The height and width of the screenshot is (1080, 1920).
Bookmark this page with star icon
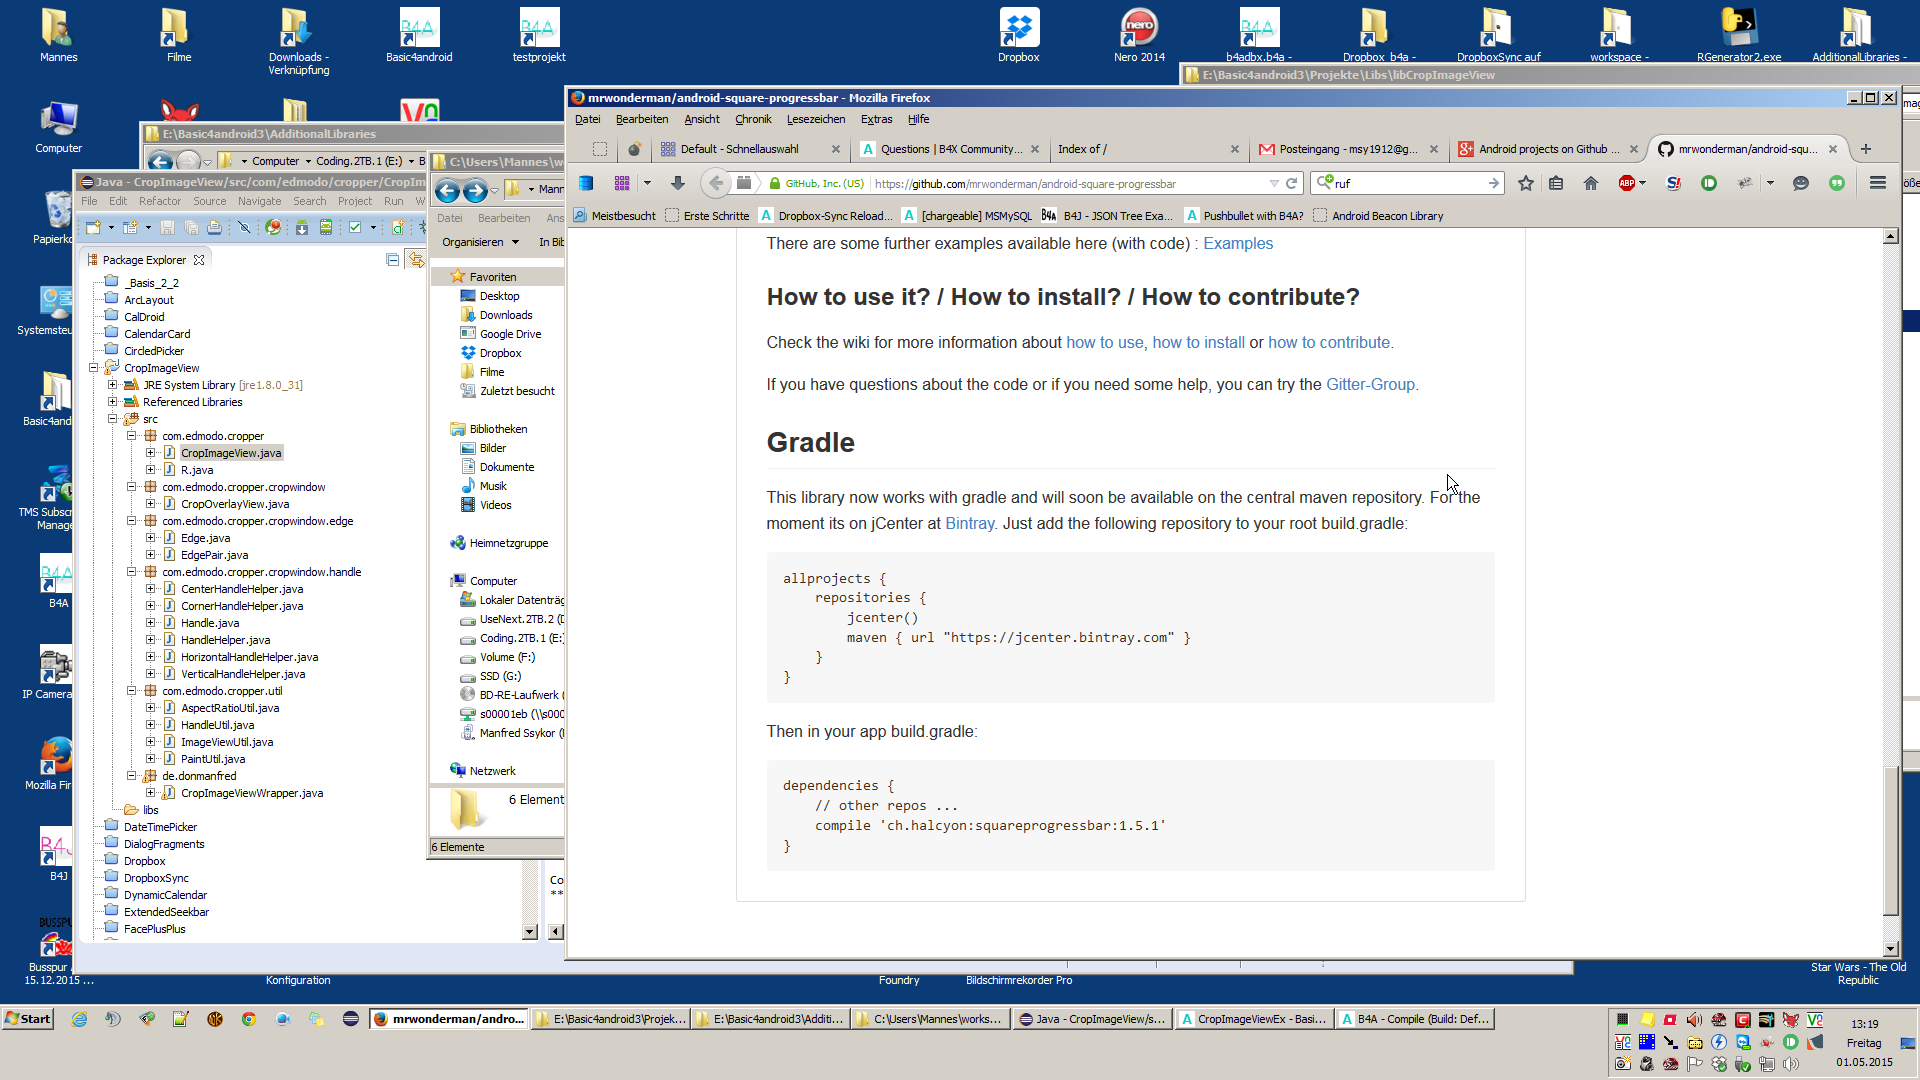click(x=1525, y=183)
